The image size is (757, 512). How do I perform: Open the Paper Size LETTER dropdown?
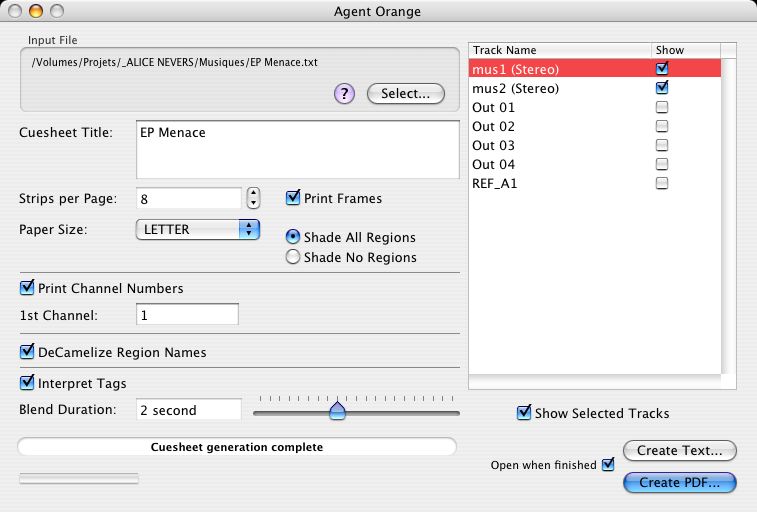point(197,229)
